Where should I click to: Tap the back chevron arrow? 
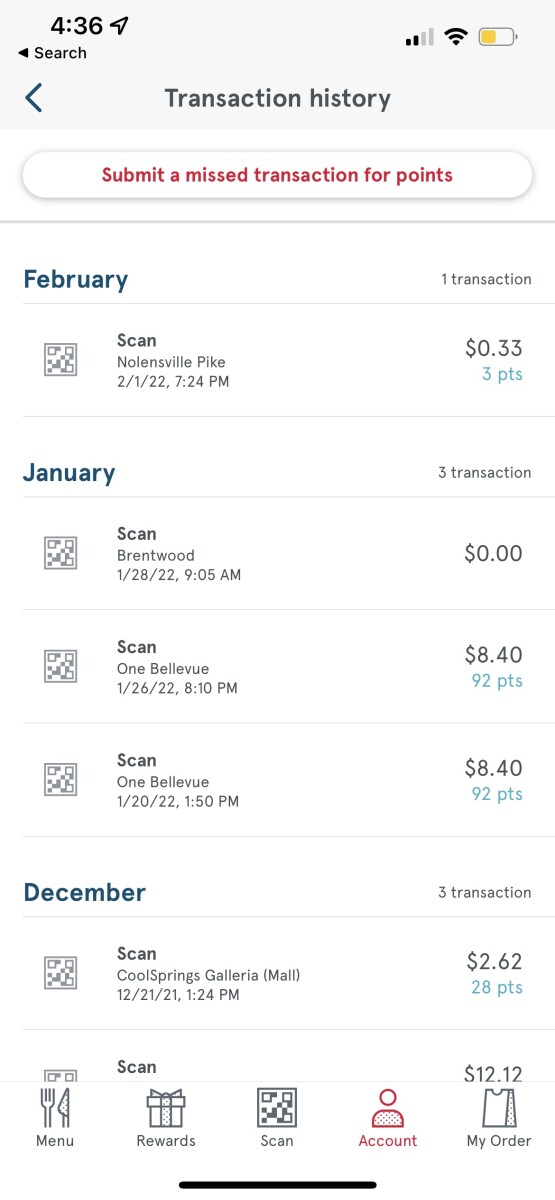(x=34, y=98)
